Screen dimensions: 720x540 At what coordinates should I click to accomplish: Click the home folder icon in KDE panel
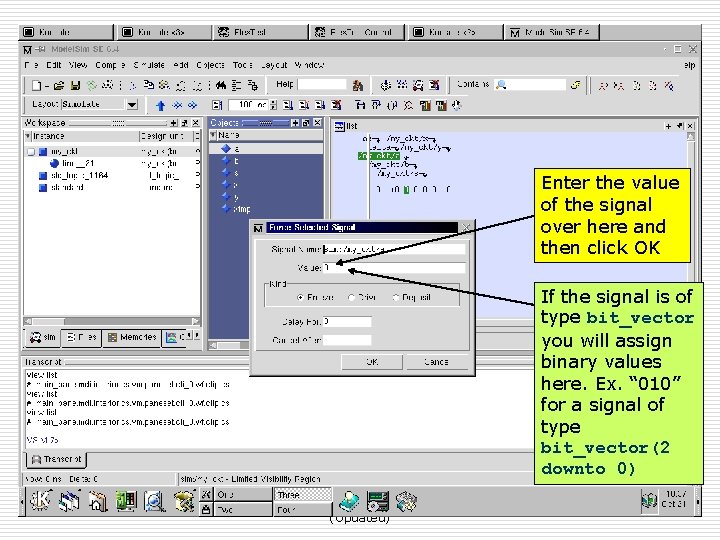point(98,501)
